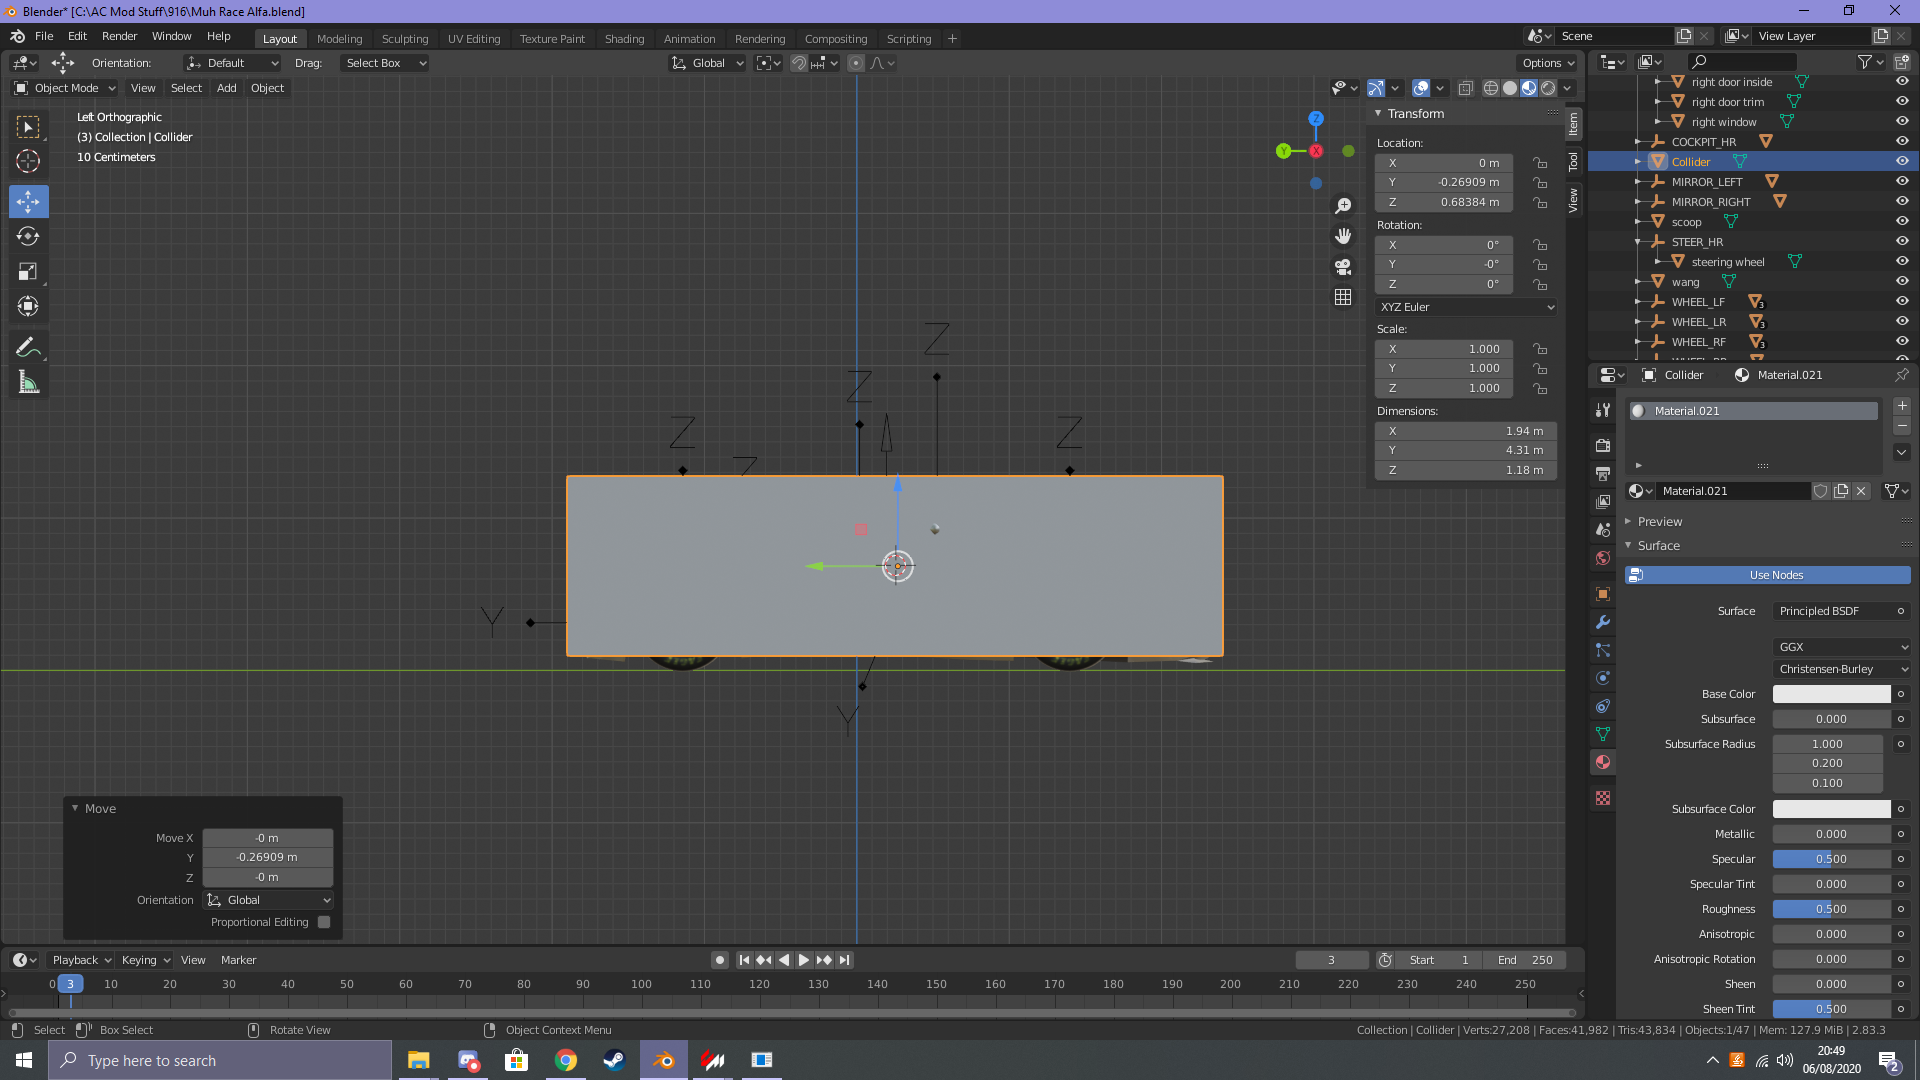1920x1080 pixels.
Task: Open the Object properties tab (orange square)
Action: coord(1603,594)
